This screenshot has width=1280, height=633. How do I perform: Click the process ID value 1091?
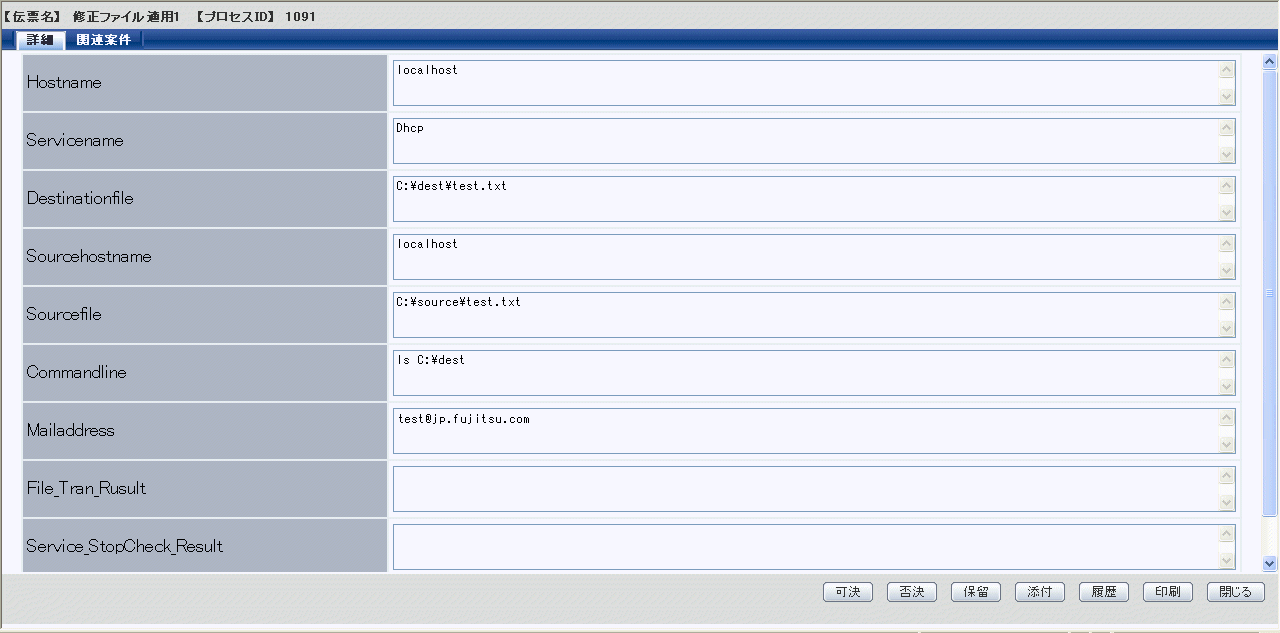(301, 17)
